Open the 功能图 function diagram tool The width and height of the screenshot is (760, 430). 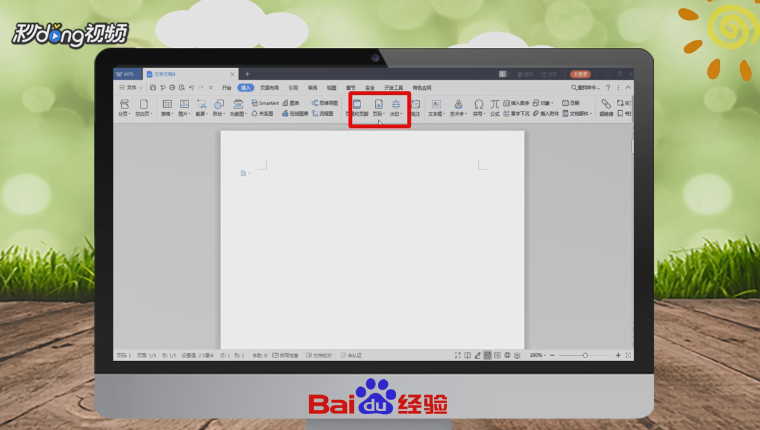[x=238, y=108]
